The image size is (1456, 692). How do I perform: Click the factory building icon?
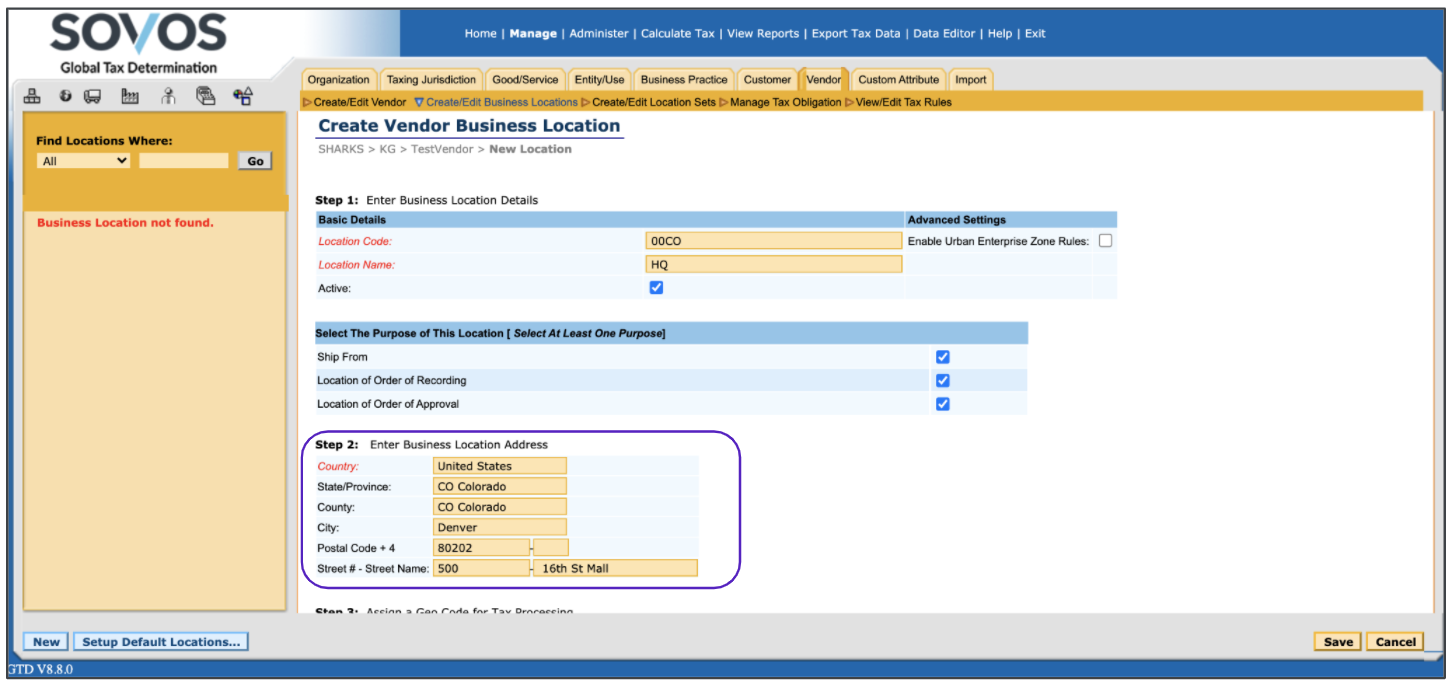[130, 97]
